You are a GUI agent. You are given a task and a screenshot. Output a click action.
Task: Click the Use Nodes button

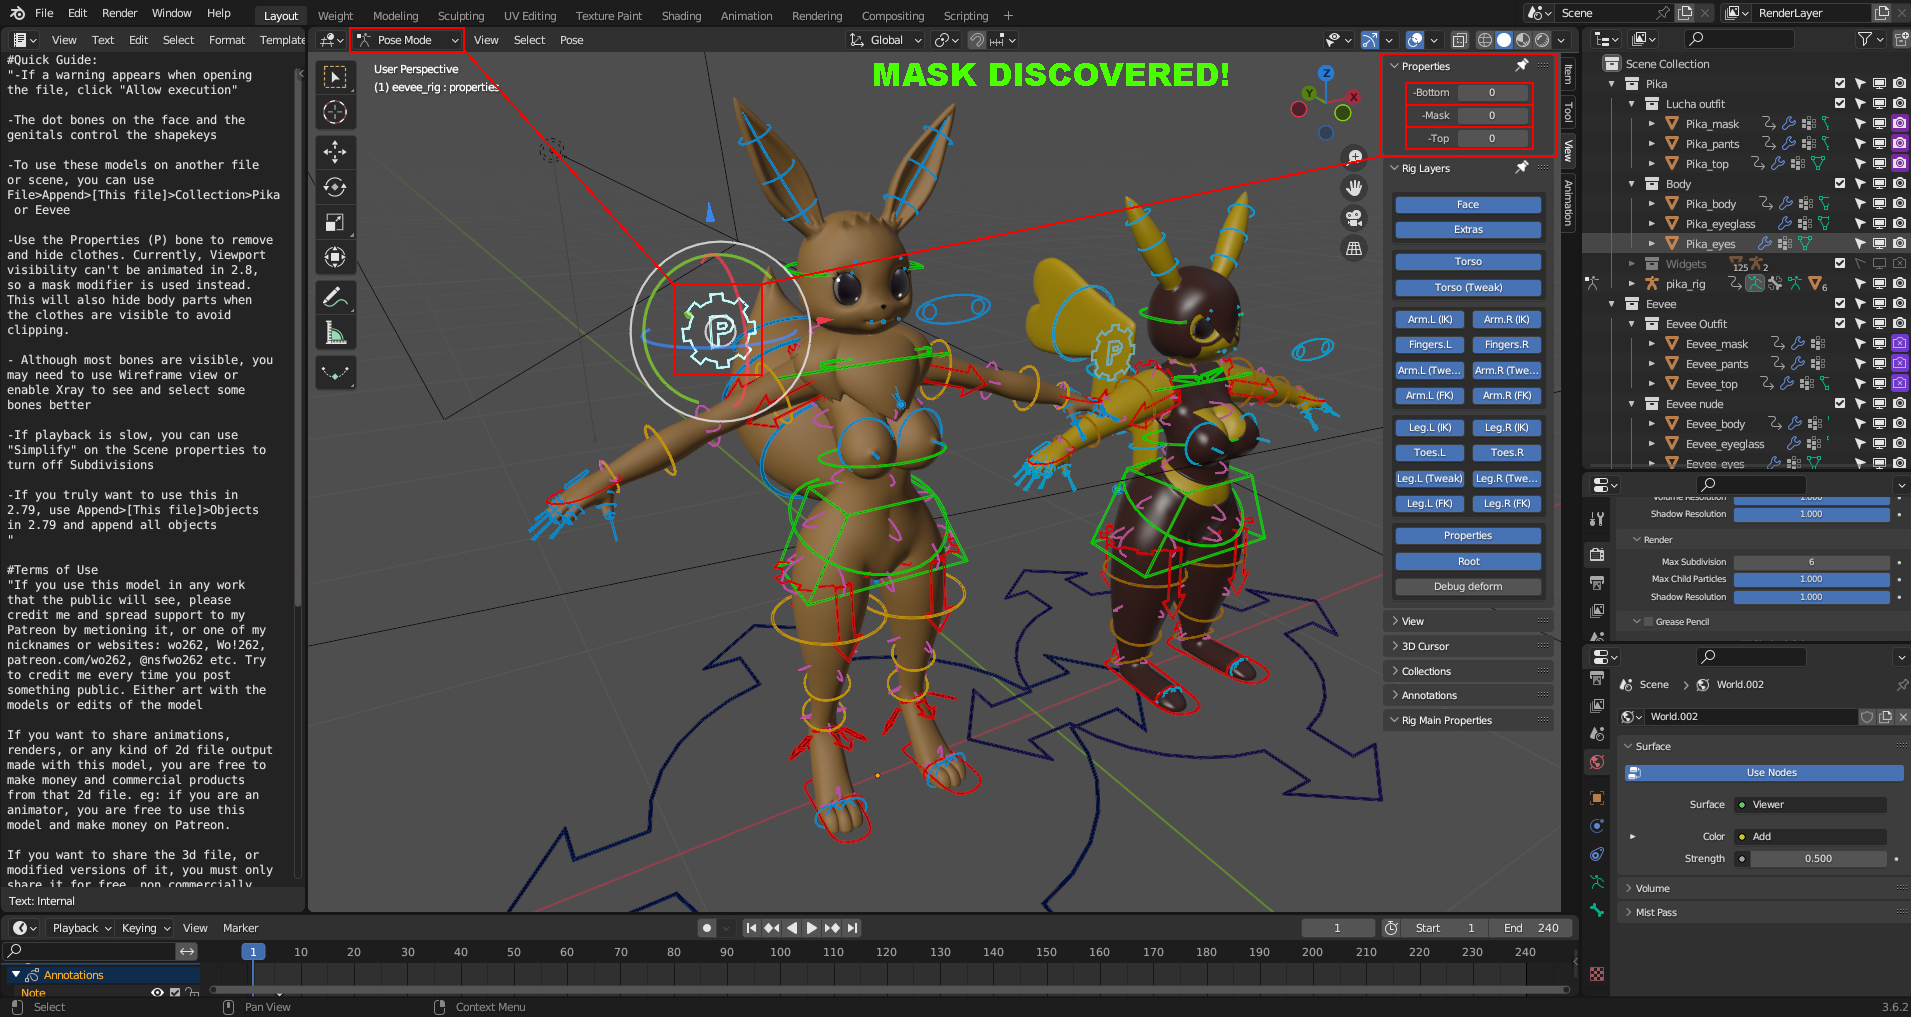point(1770,772)
